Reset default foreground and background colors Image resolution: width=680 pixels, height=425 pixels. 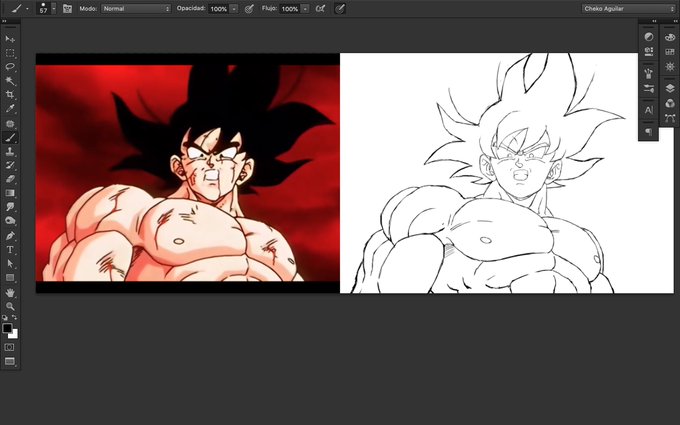pyautogui.click(x=5, y=317)
